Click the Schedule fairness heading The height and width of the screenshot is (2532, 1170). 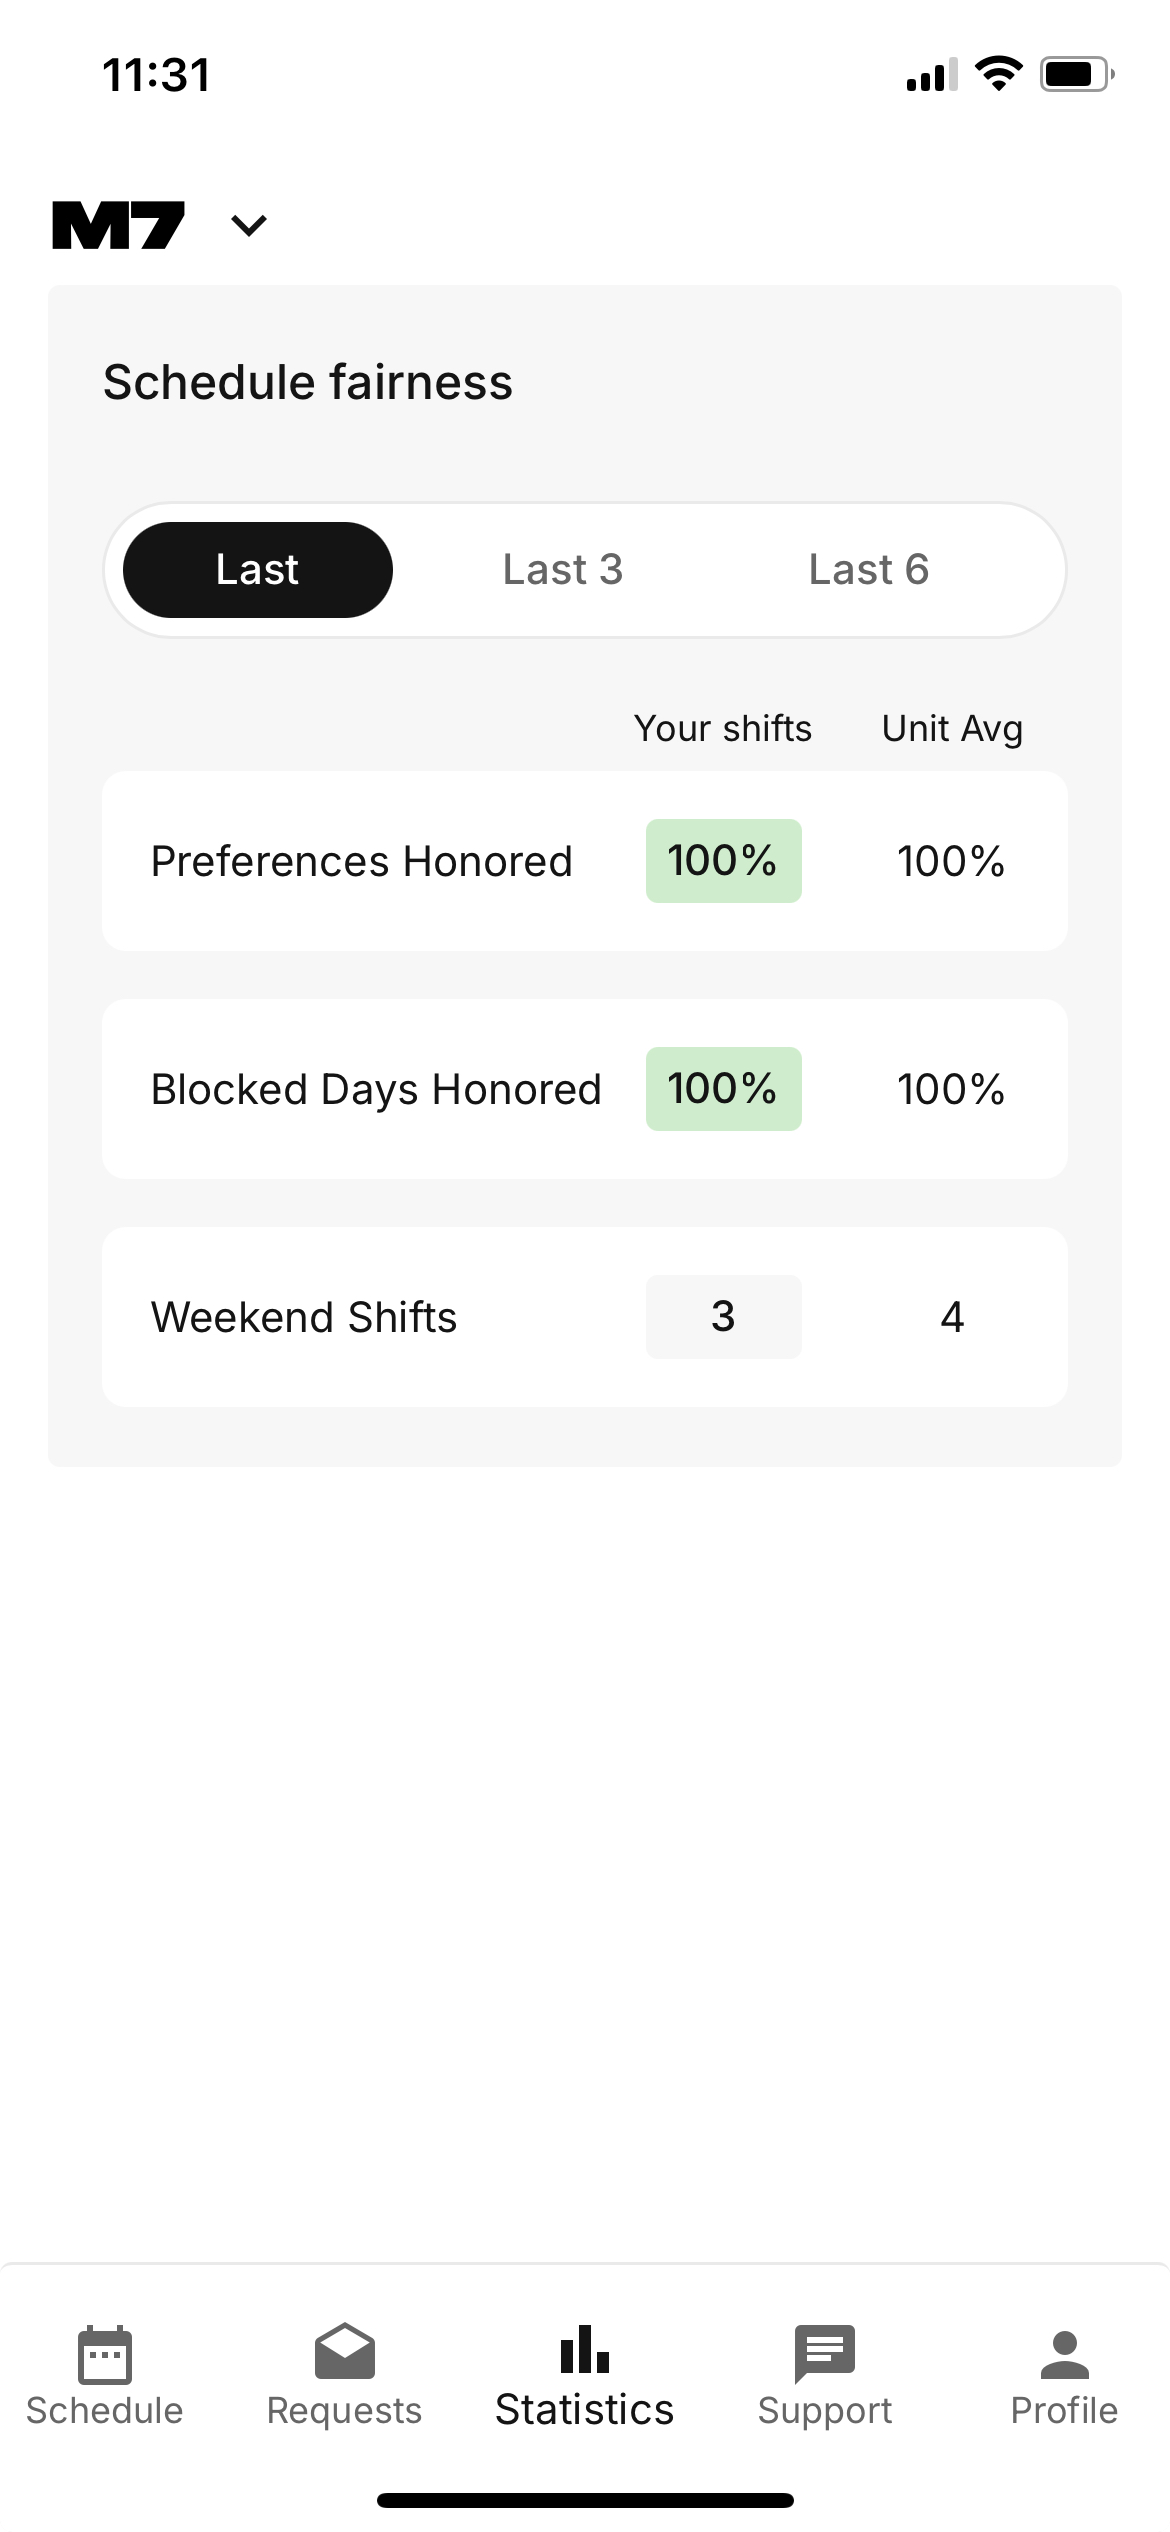(x=308, y=382)
